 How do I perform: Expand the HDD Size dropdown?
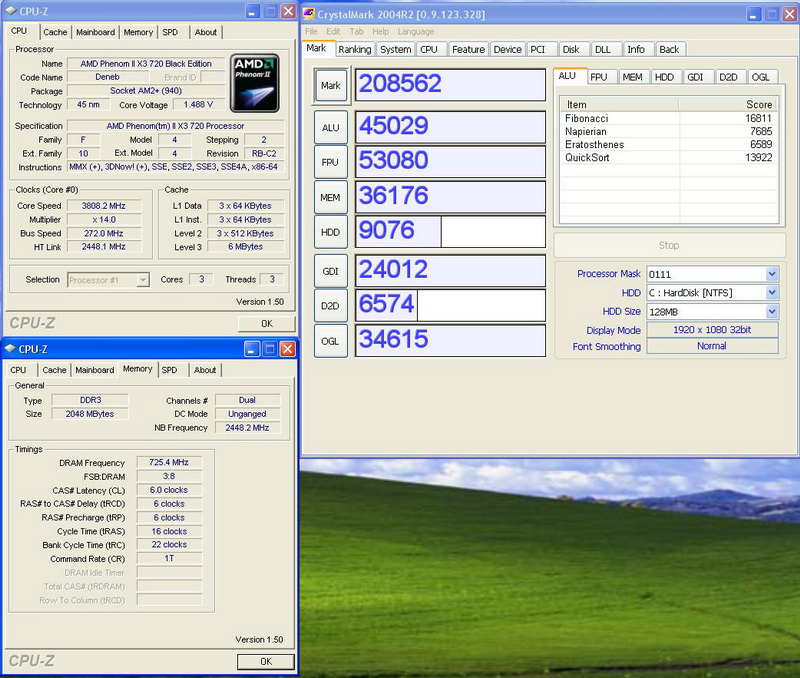coord(771,312)
